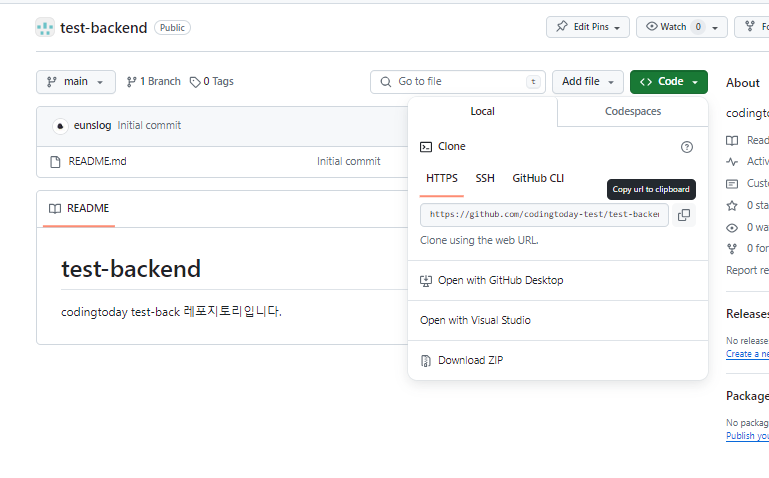This screenshot has width=769, height=478.
Task: Open the Initial commit message beside eunslog
Action: point(149,126)
